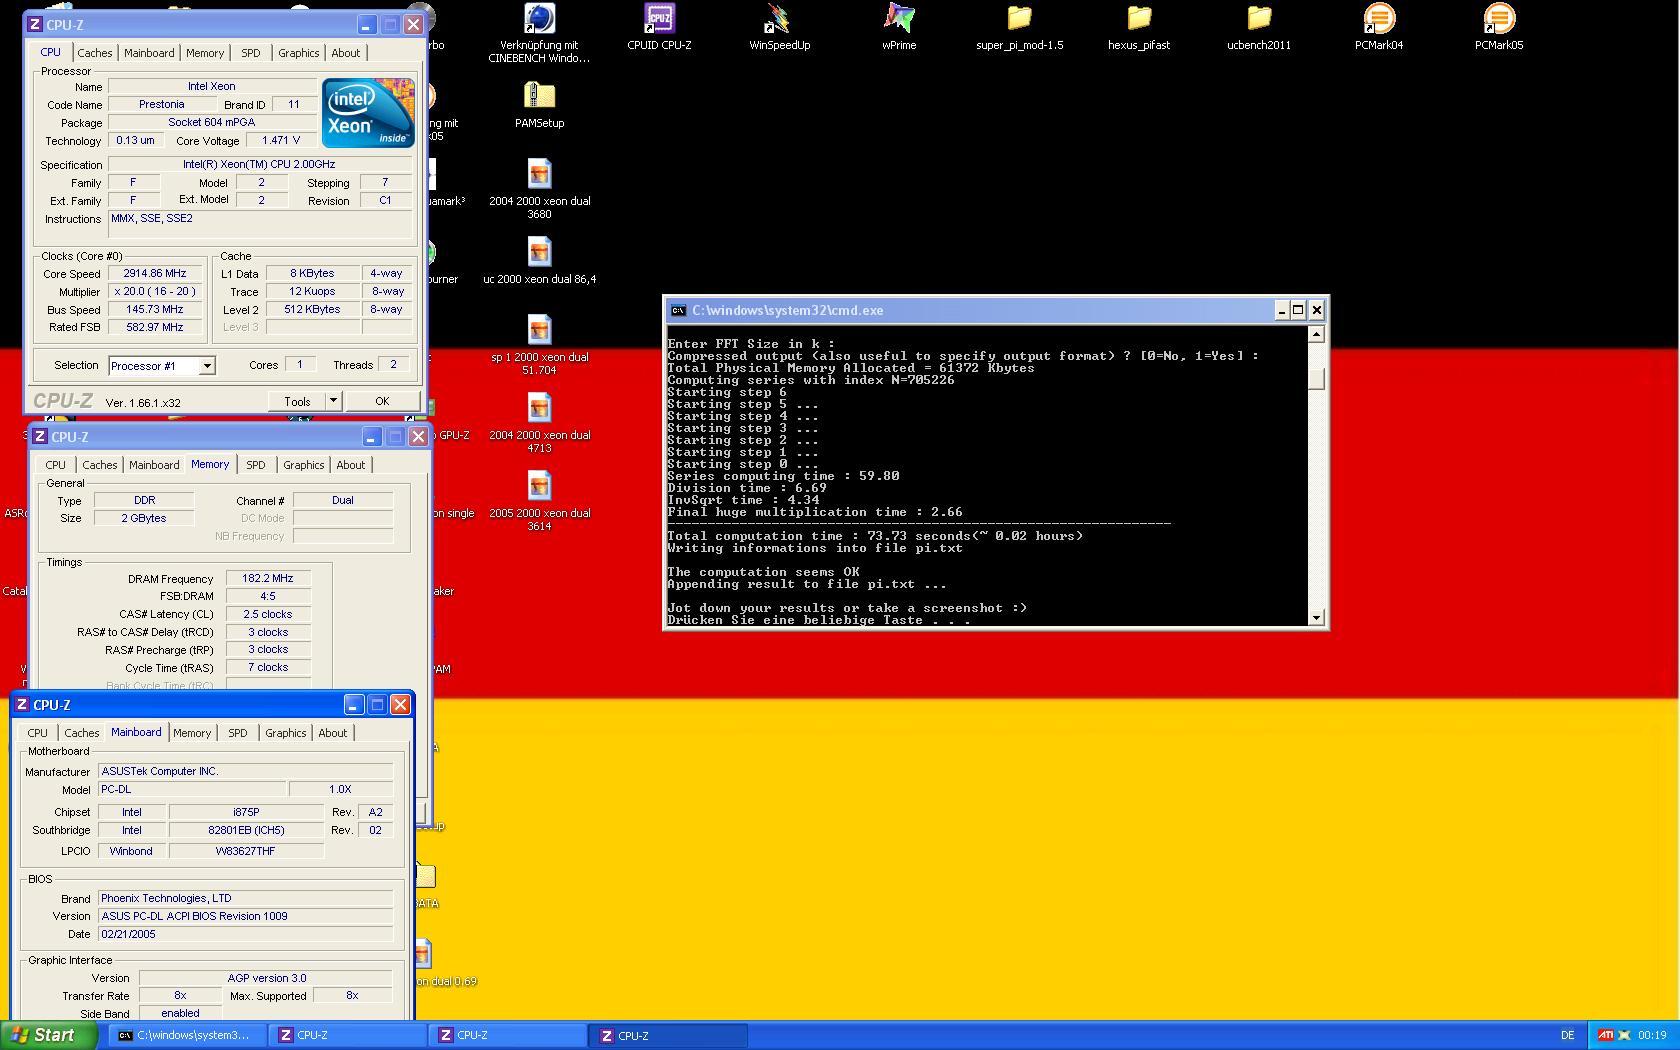Click DRAM Frequency value 182.2 MHz
The width and height of the screenshot is (1680, 1050).
pyautogui.click(x=268, y=579)
